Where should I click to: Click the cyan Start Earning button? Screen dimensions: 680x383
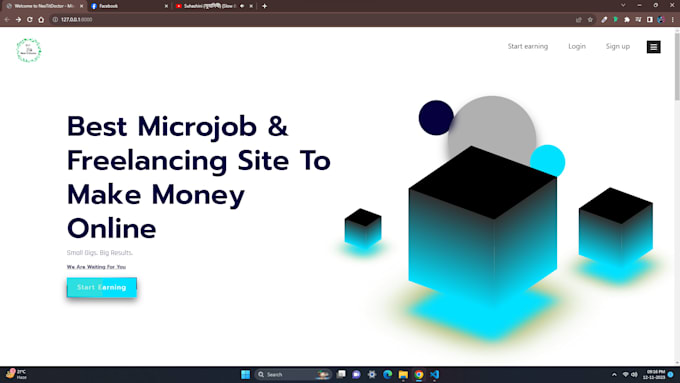tap(102, 287)
